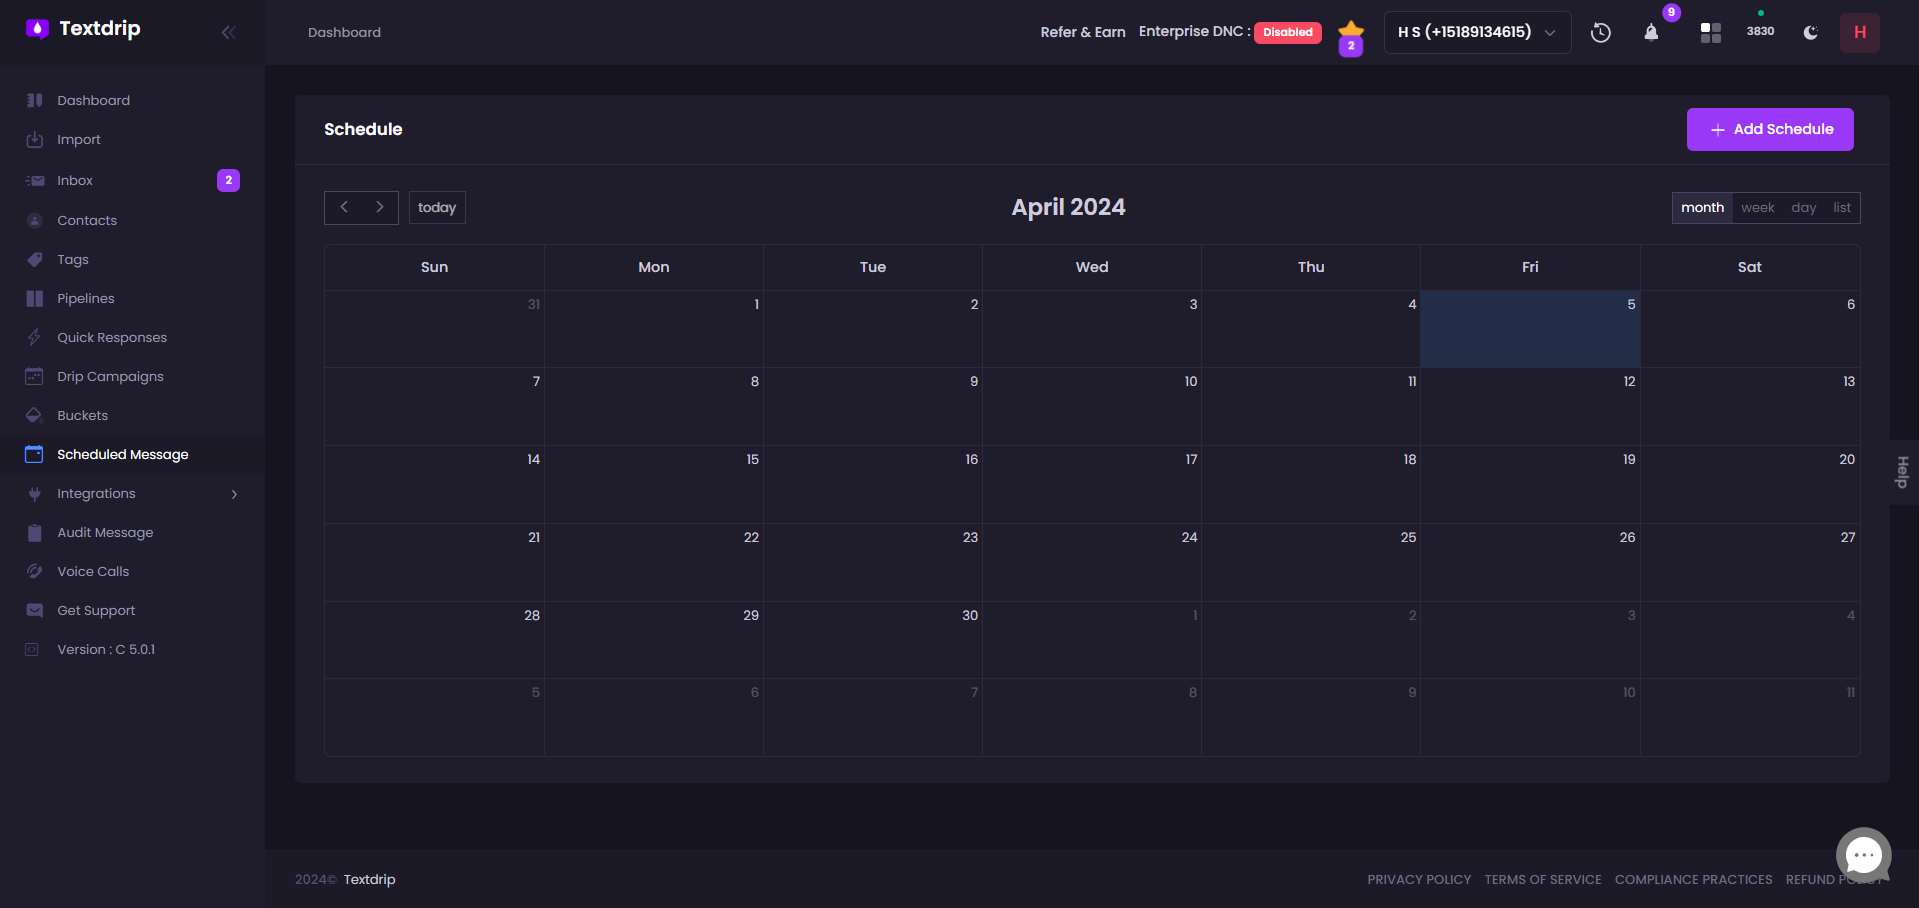Viewport: 1919px width, 908px height.
Task: Select April 17 on the calendar
Action: click(1091, 485)
